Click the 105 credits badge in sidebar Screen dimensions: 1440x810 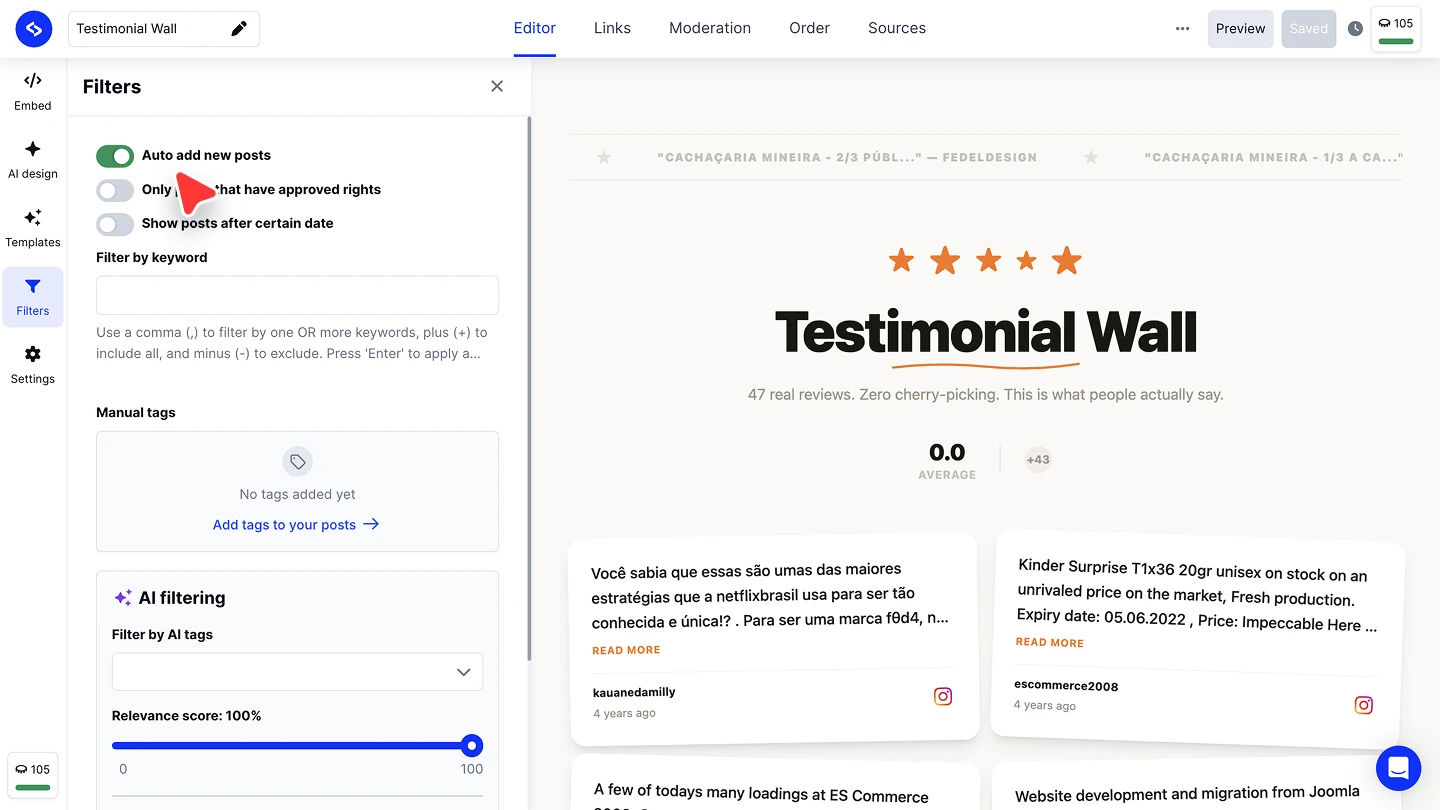point(33,776)
